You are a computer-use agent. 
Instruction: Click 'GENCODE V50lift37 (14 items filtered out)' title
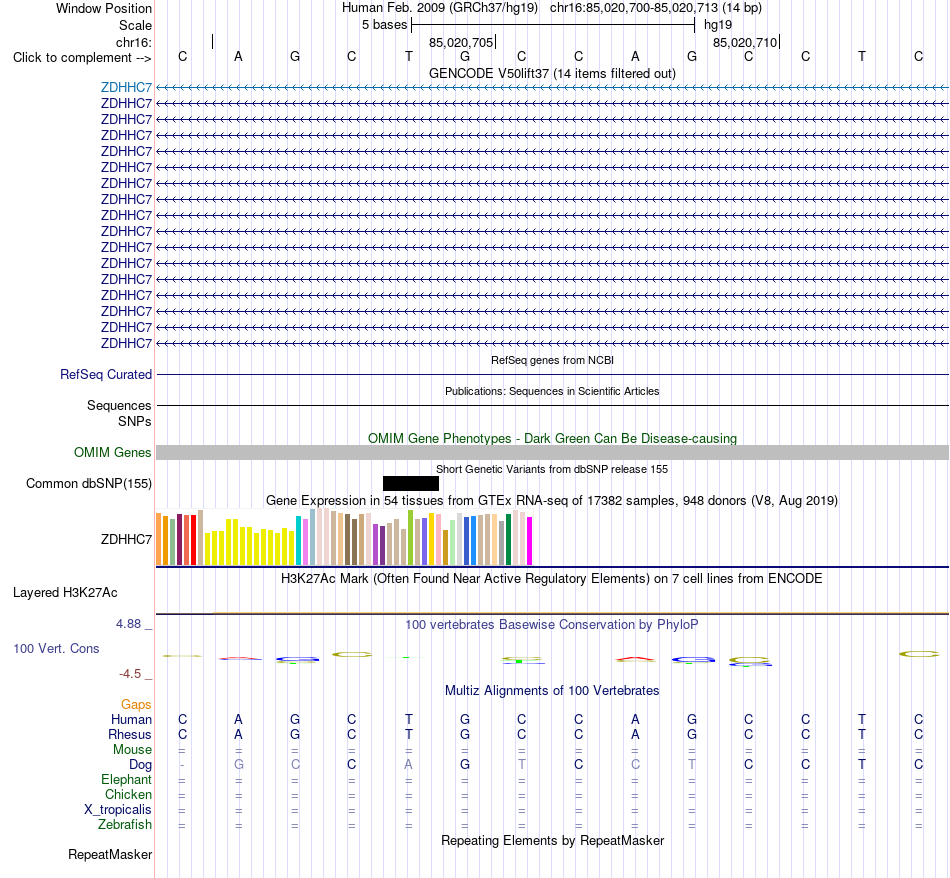(x=552, y=73)
